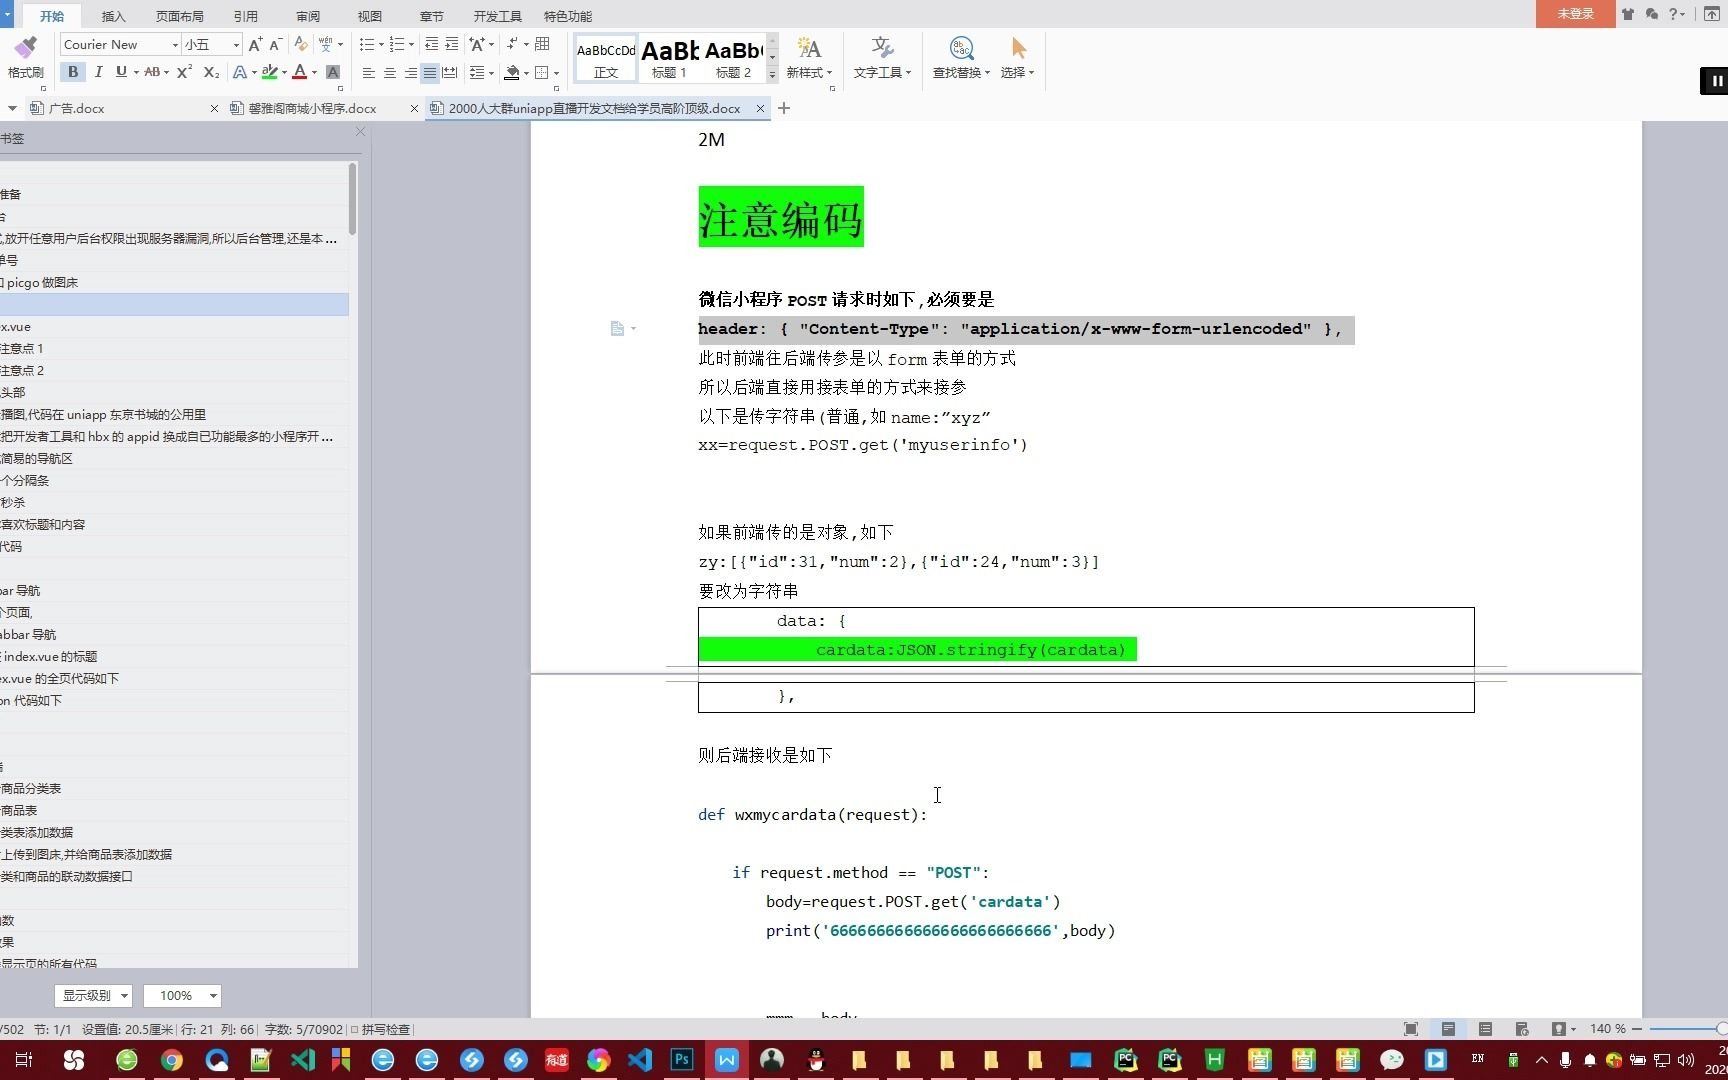This screenshot has width=1728, height=1080.
Task: Select bookmark 商品分类表
Action: (x=31, y=788)
